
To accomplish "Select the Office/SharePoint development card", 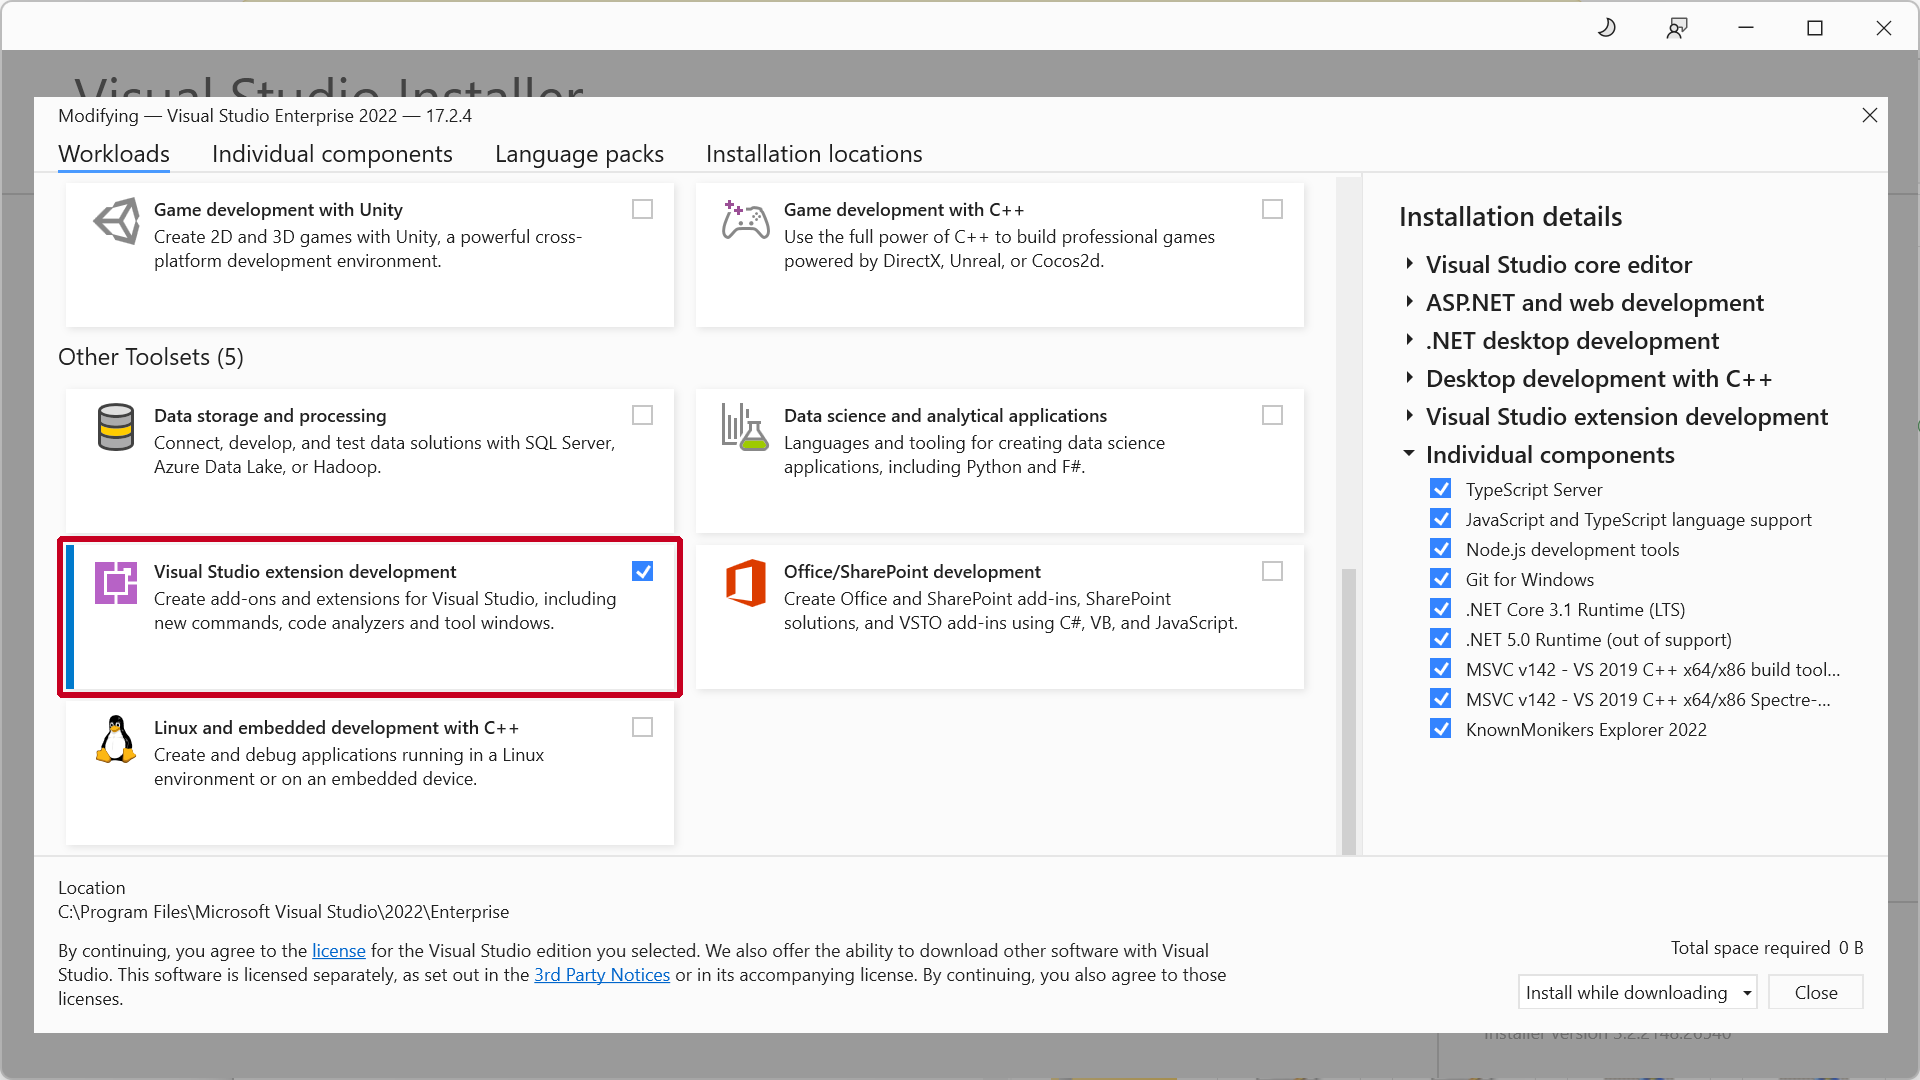I will point(1000,617).
